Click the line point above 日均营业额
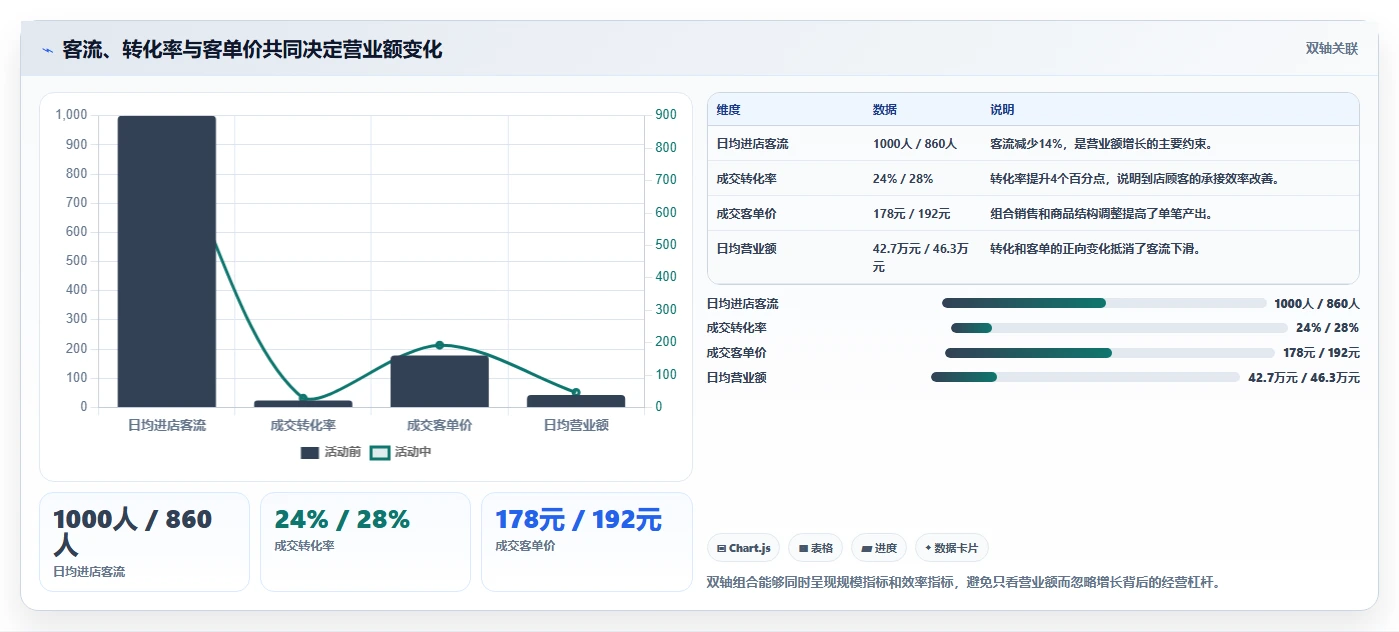 [576, 392]
